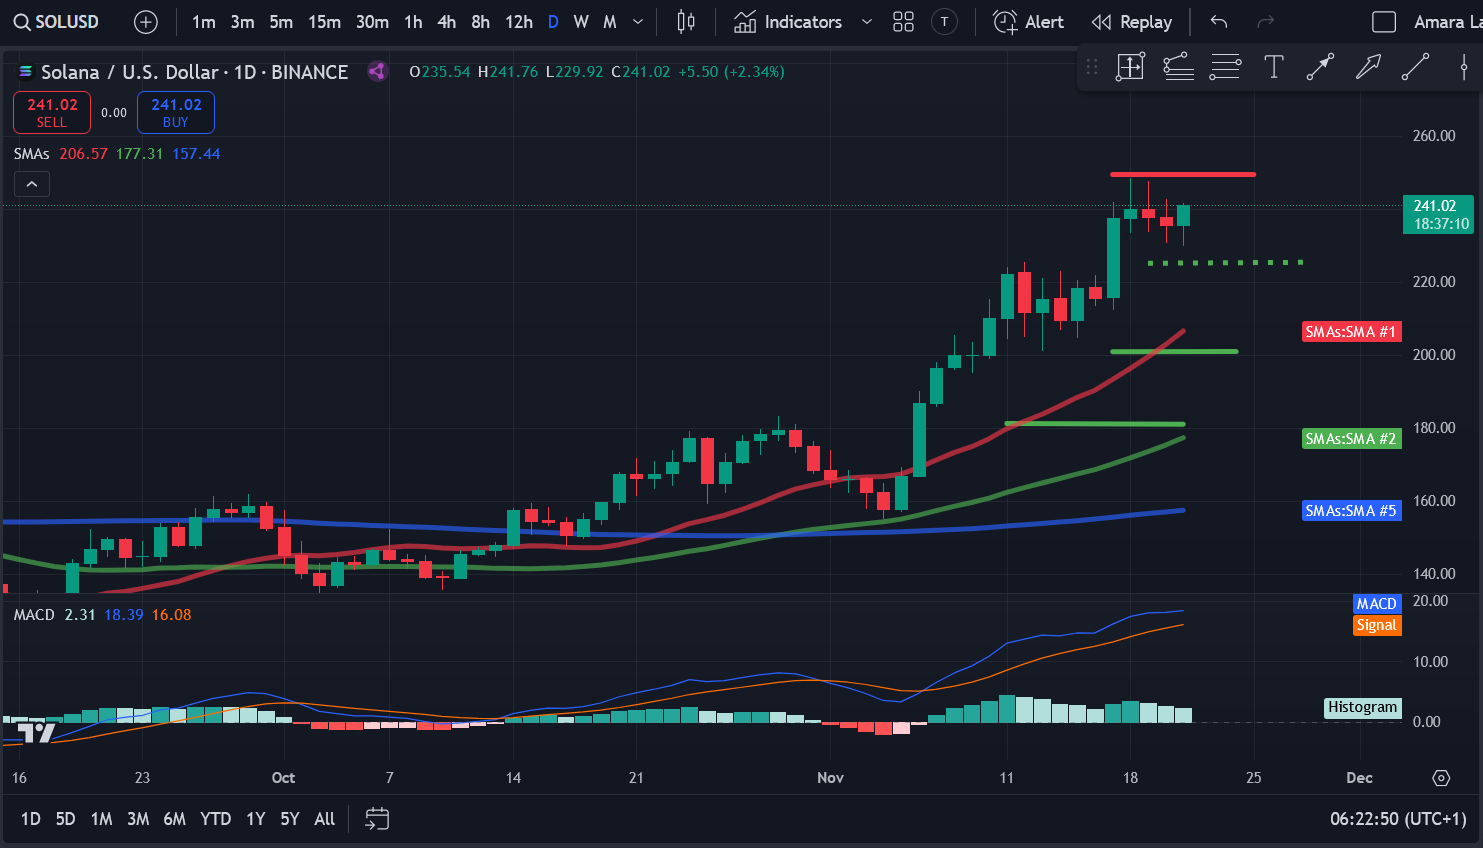The width and height of the screenshot is (1483, 848).
Task: Switch to the 8h interval
Action: pos(480,22)
